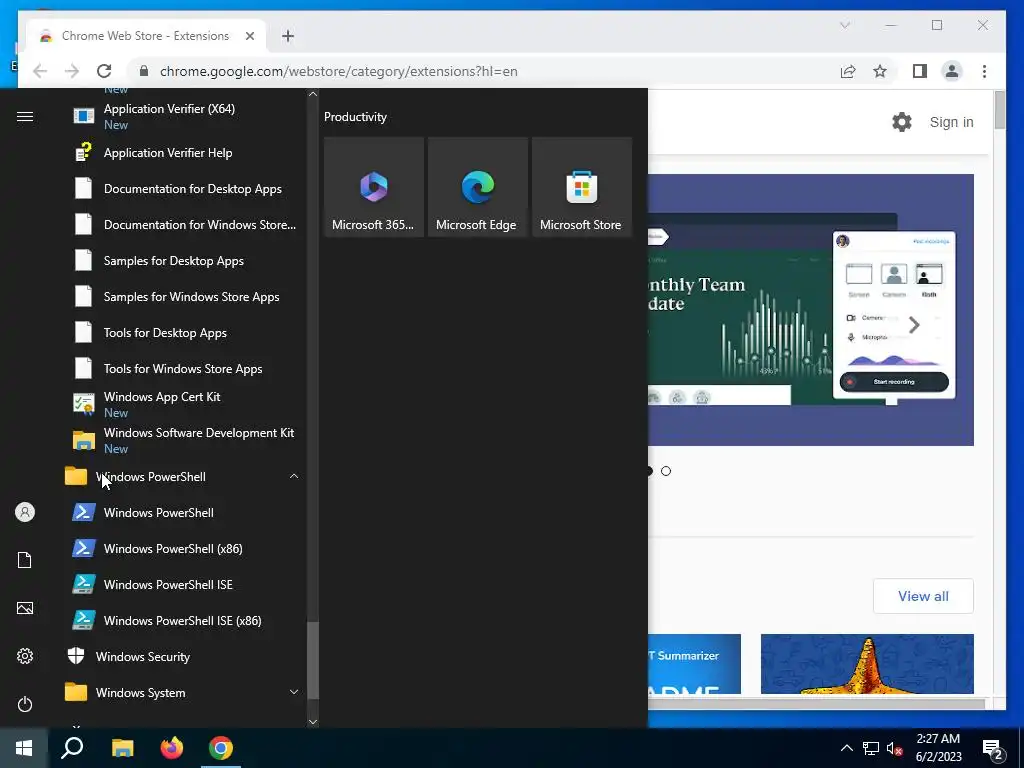Close the Chrome Web Store tab
The height and width of the screenshot is (768, 1024).
249,36
